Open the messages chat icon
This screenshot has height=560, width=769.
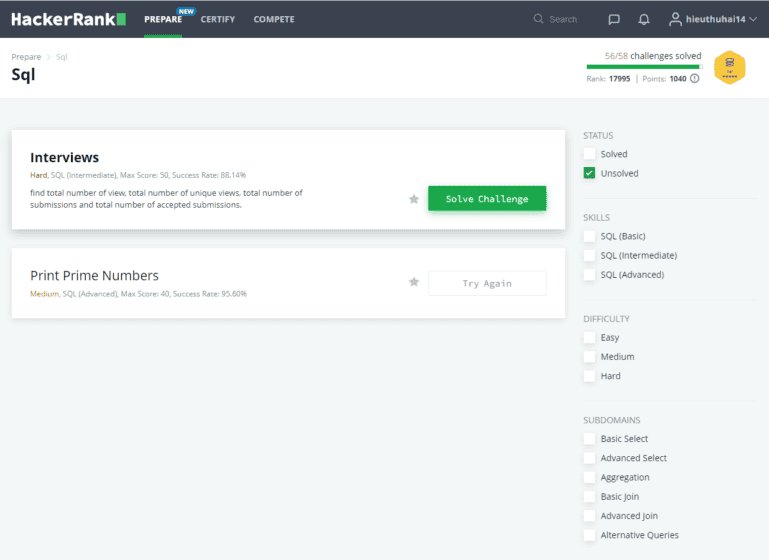click(x=614, y=19)
